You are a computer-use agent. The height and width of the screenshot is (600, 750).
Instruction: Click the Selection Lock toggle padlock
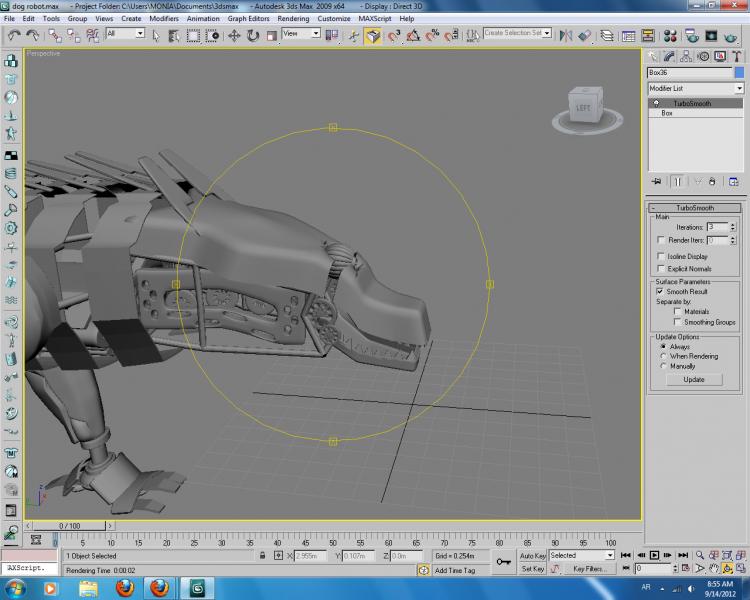(262, 555)
